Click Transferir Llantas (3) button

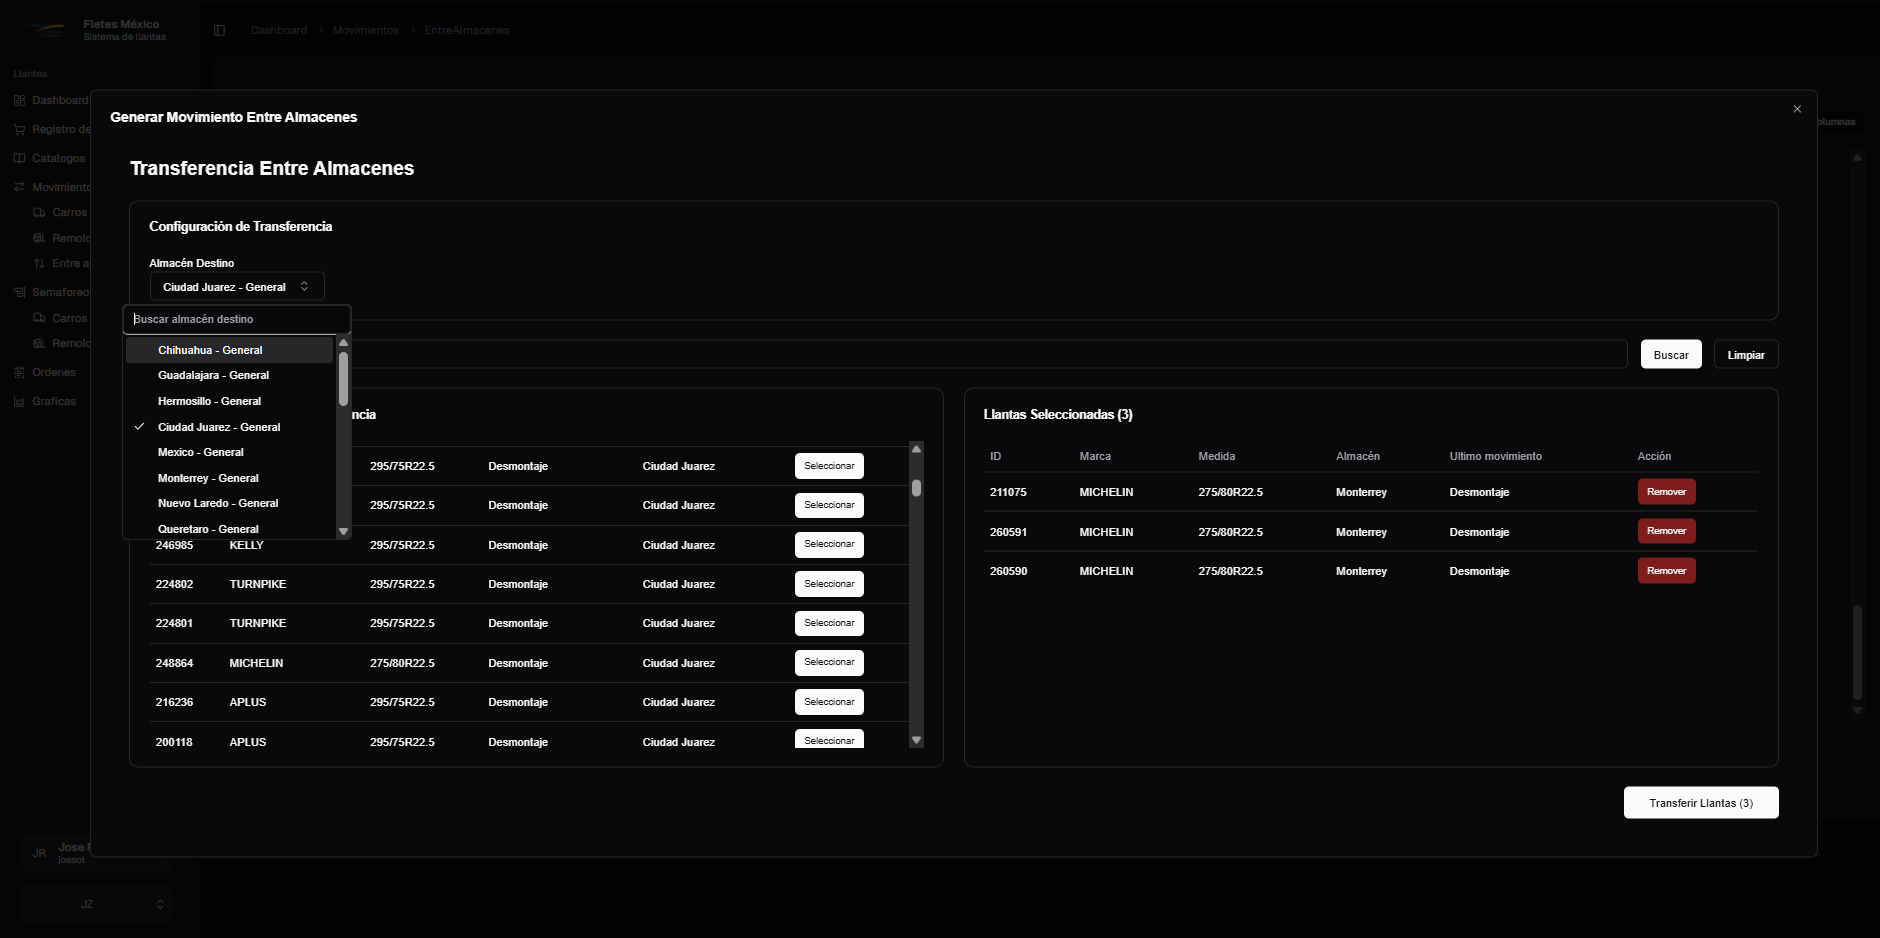point(1700,803)
